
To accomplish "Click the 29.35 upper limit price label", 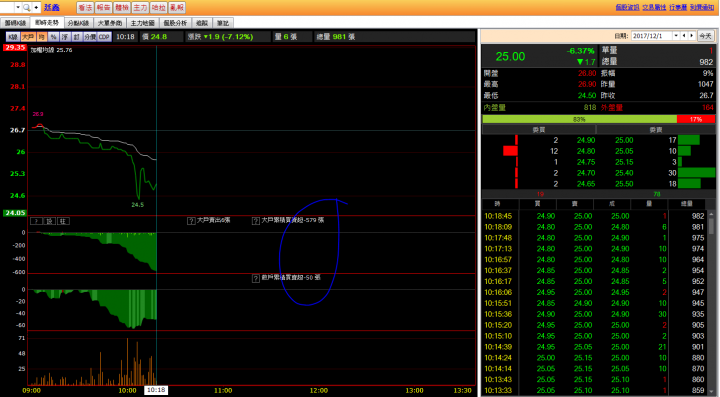I will tap(15, 47).
